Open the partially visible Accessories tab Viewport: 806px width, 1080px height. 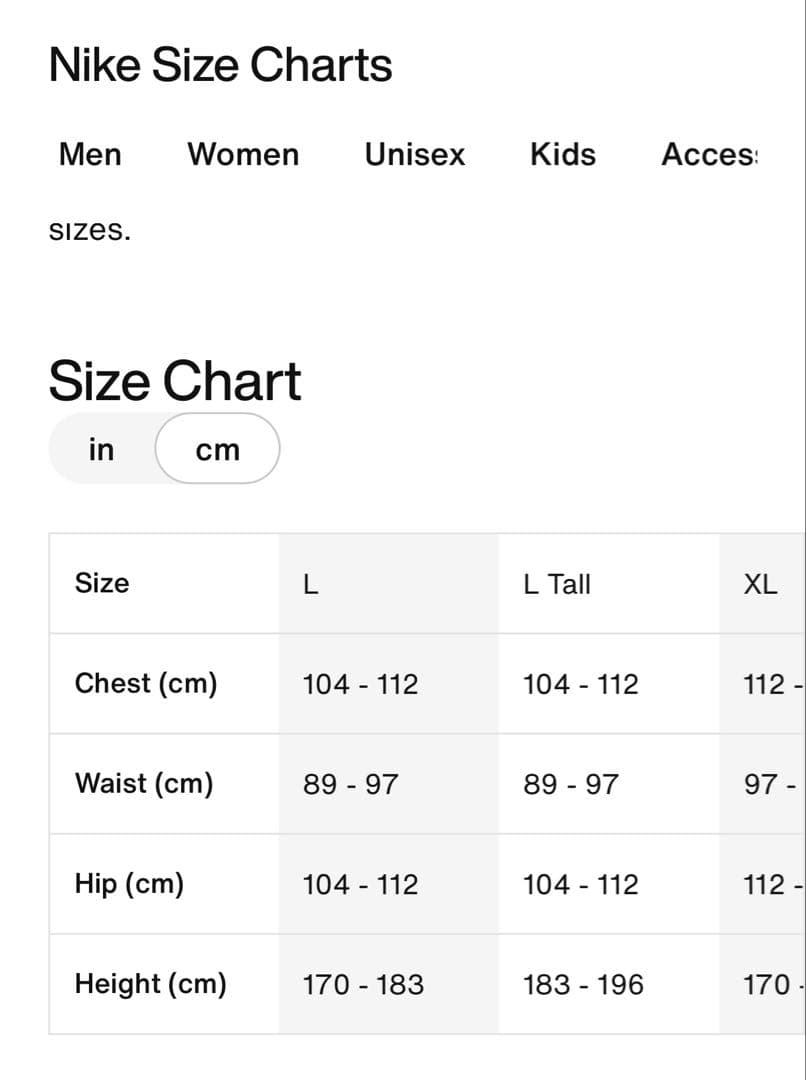point(710,155)
